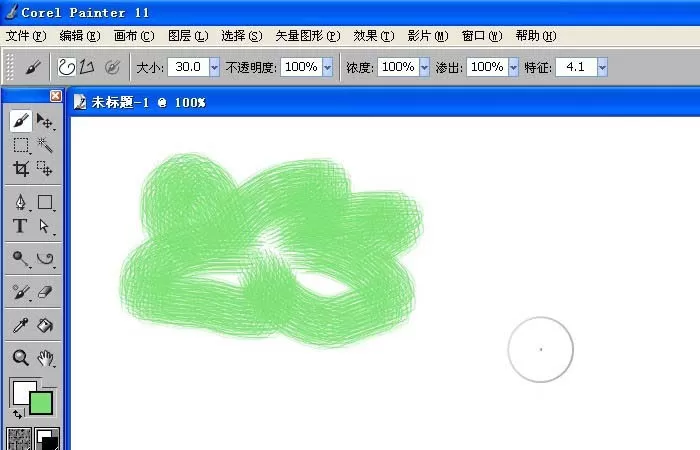Click the 渗出 value field
The width and height of the screenshot is (700, 450).
coord(487,67)
